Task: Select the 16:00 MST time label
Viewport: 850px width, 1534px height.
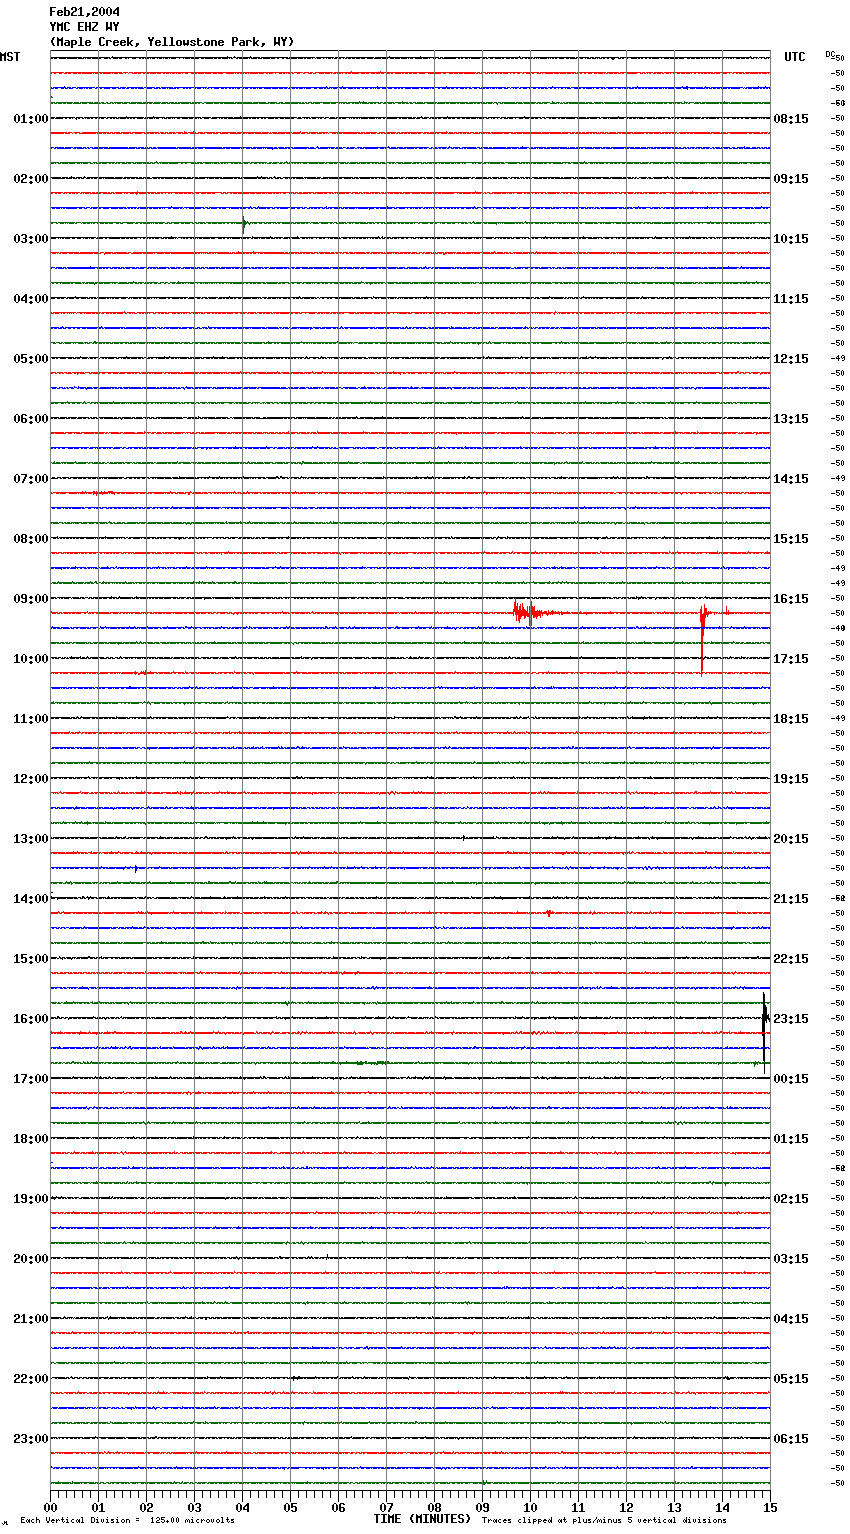Action: (x=30, y=1019)
